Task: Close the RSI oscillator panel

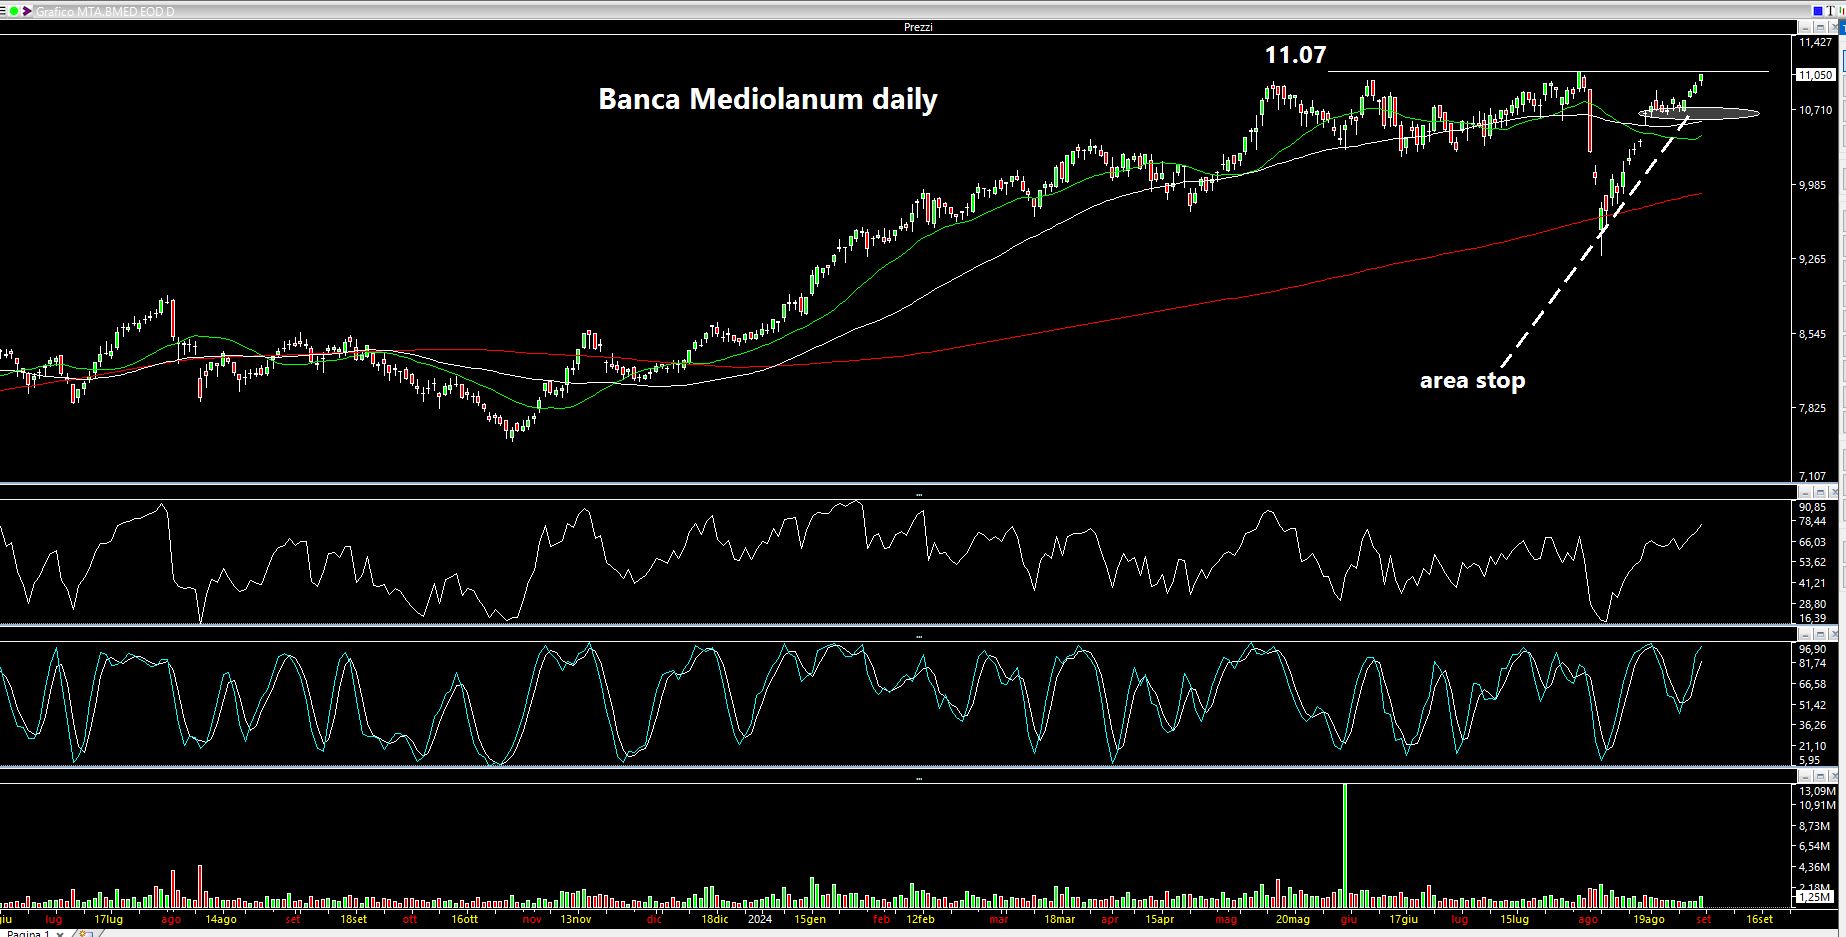Action: click(x=1834, y=493)
